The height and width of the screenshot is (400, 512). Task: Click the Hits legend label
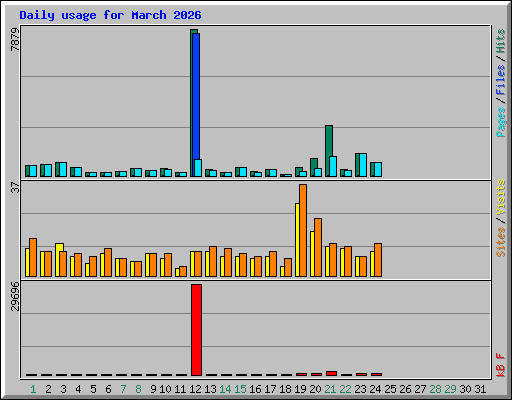point(501,41)
